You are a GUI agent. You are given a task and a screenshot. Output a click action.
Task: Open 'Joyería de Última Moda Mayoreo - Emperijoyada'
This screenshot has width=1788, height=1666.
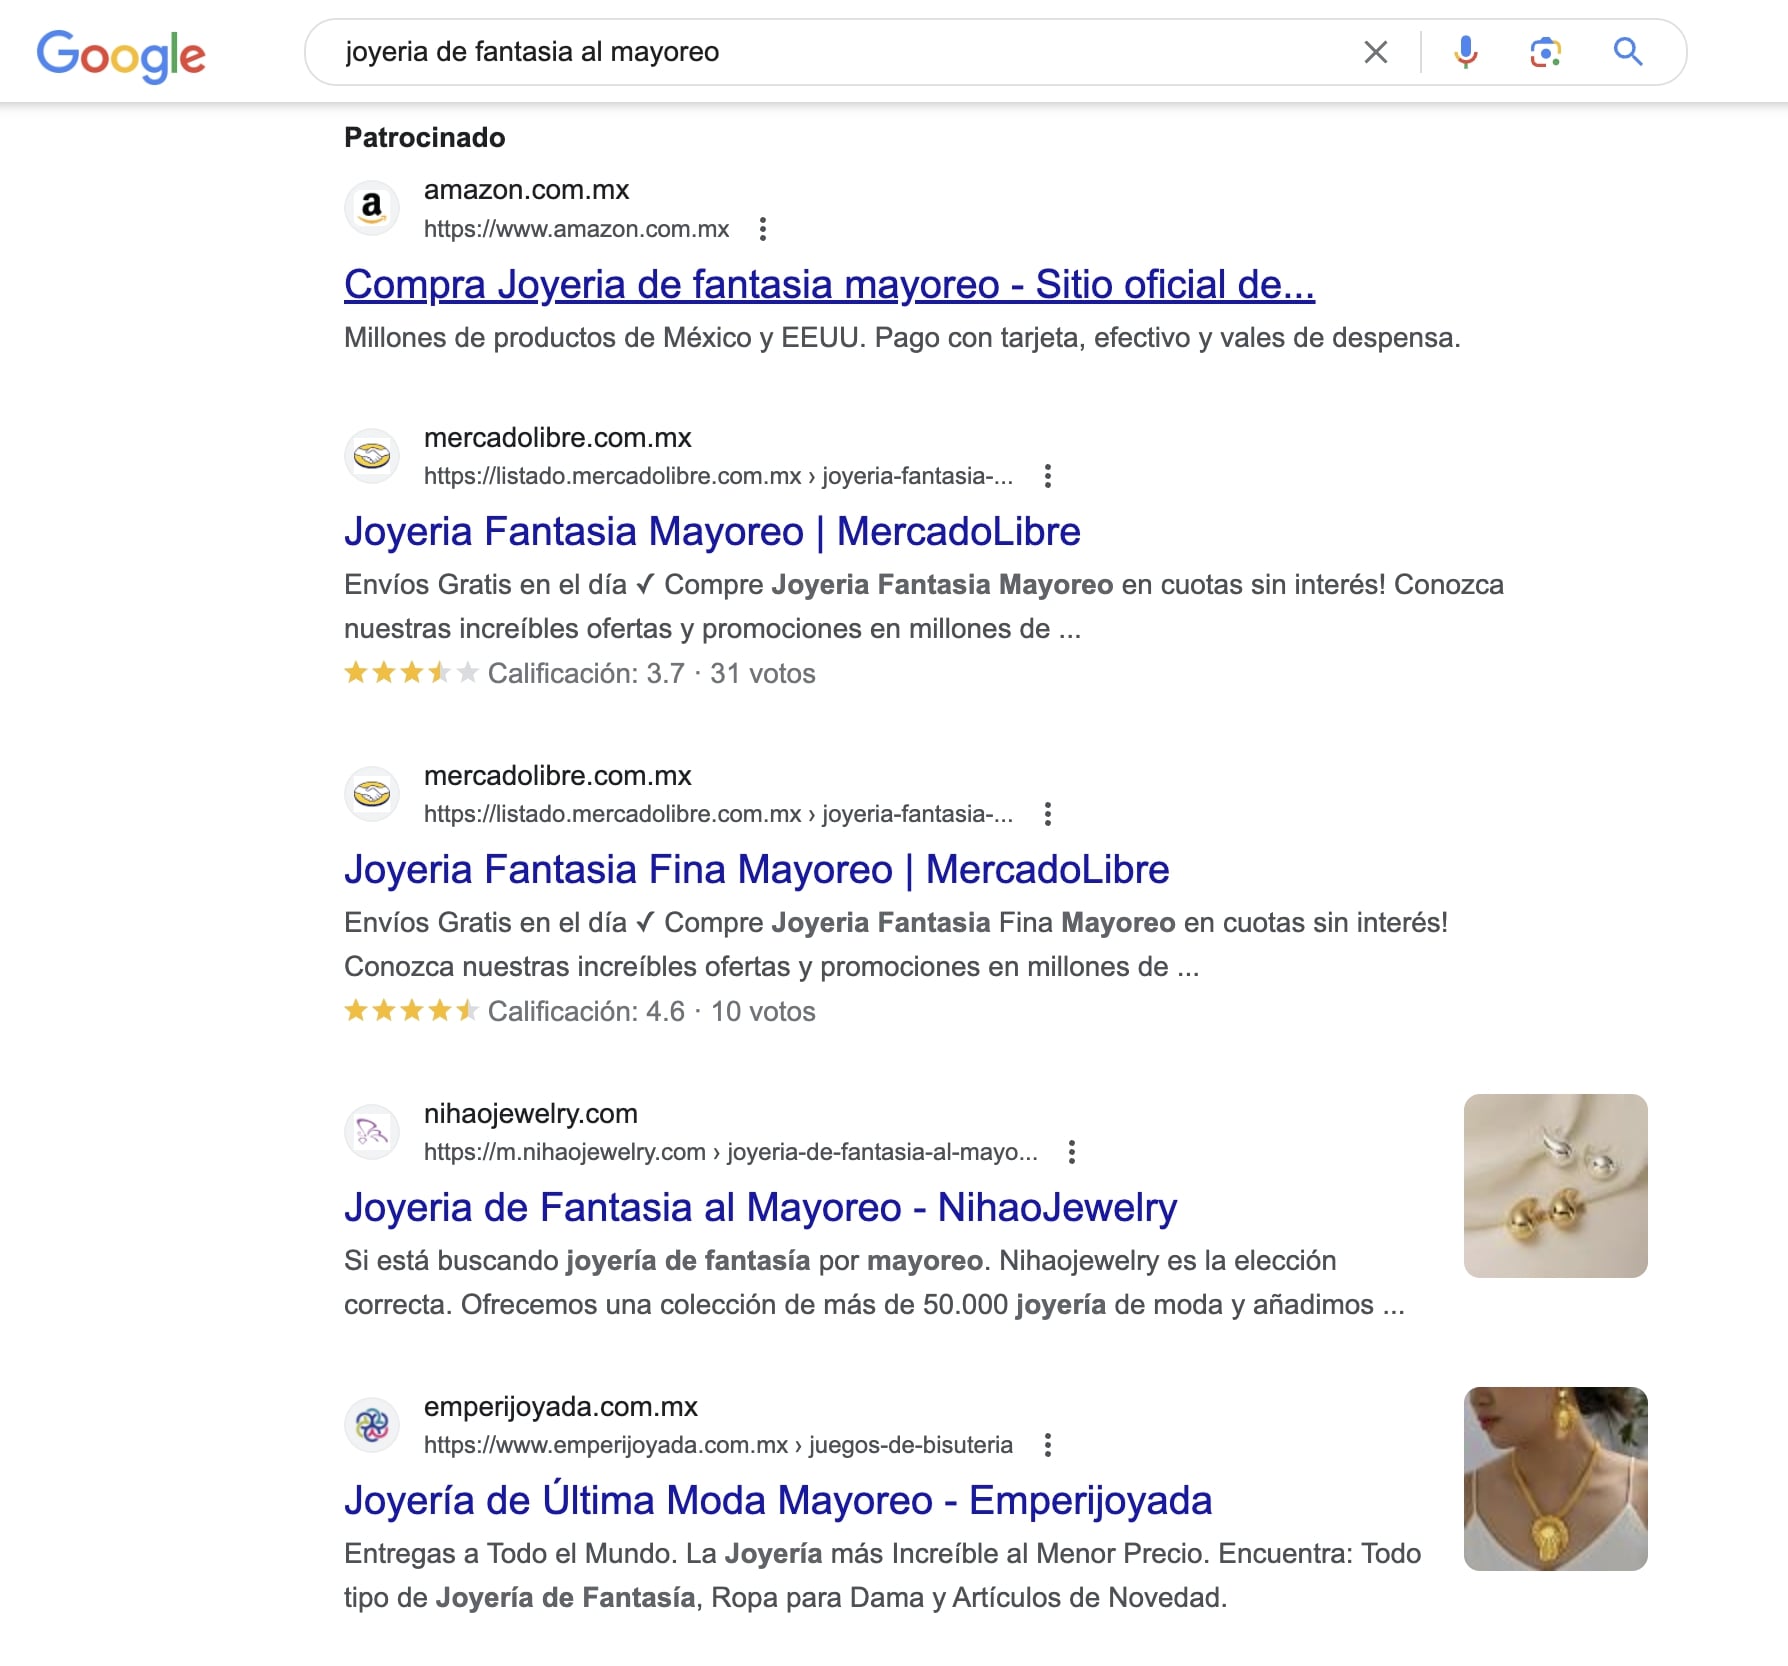(778, 1501)
